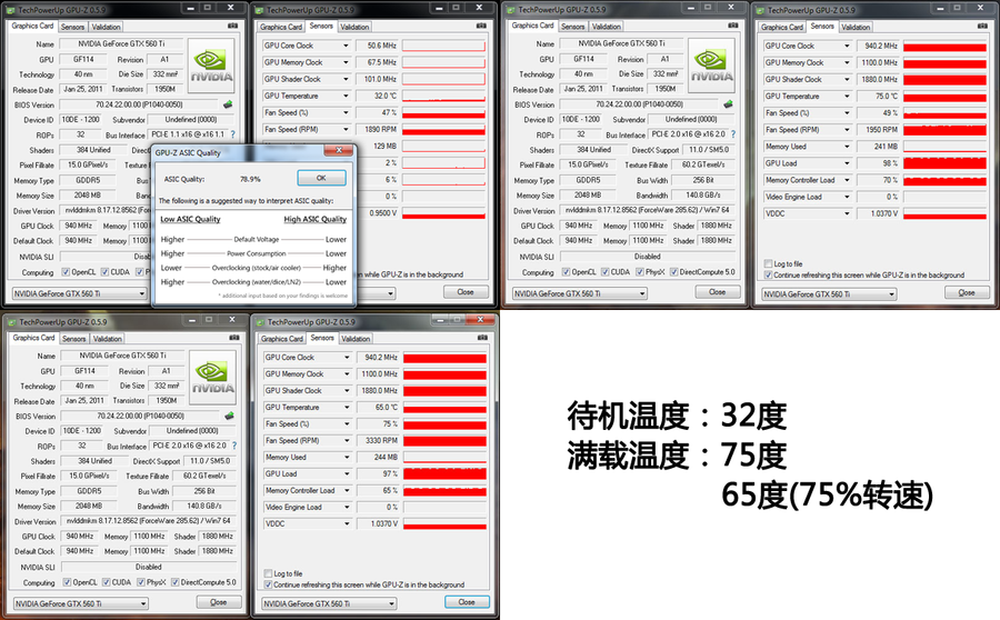
Task: Switch to Graphics Card tab in 65.0 °C Sensors window
Action: (282, 338)
